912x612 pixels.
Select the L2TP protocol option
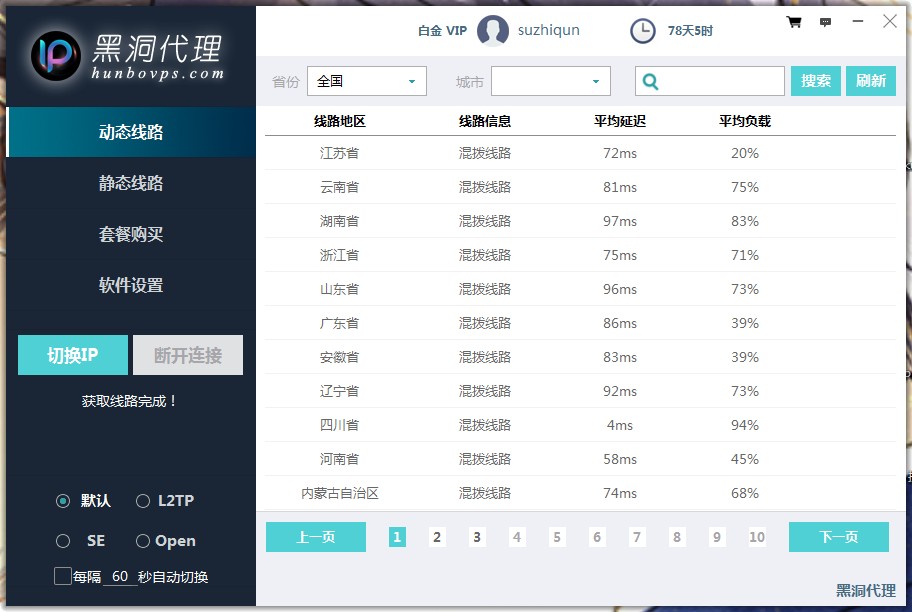coord(143,501)
